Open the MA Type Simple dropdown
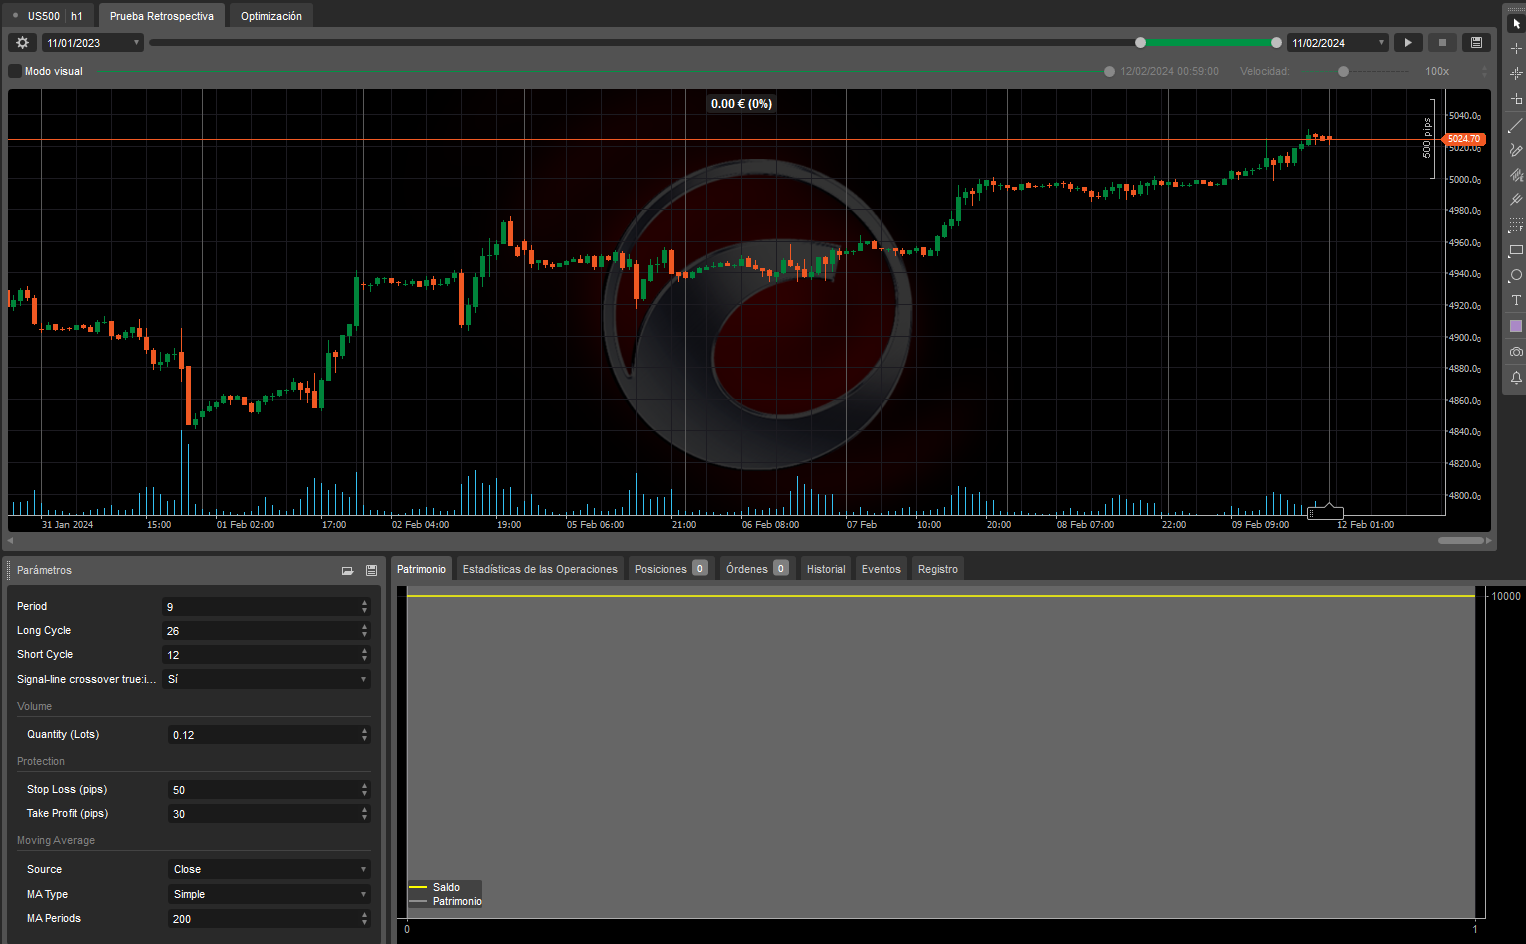The width and height of the screenshot is (1526, 944). coord(269,894)
